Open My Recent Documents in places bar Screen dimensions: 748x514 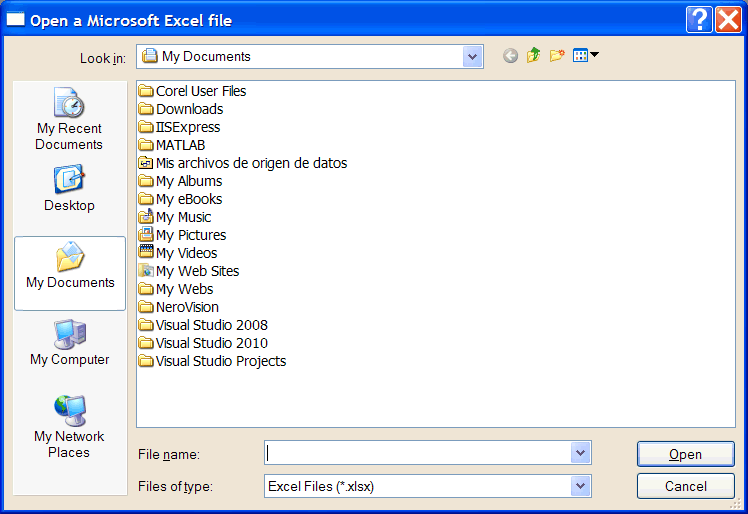point(69,119)
